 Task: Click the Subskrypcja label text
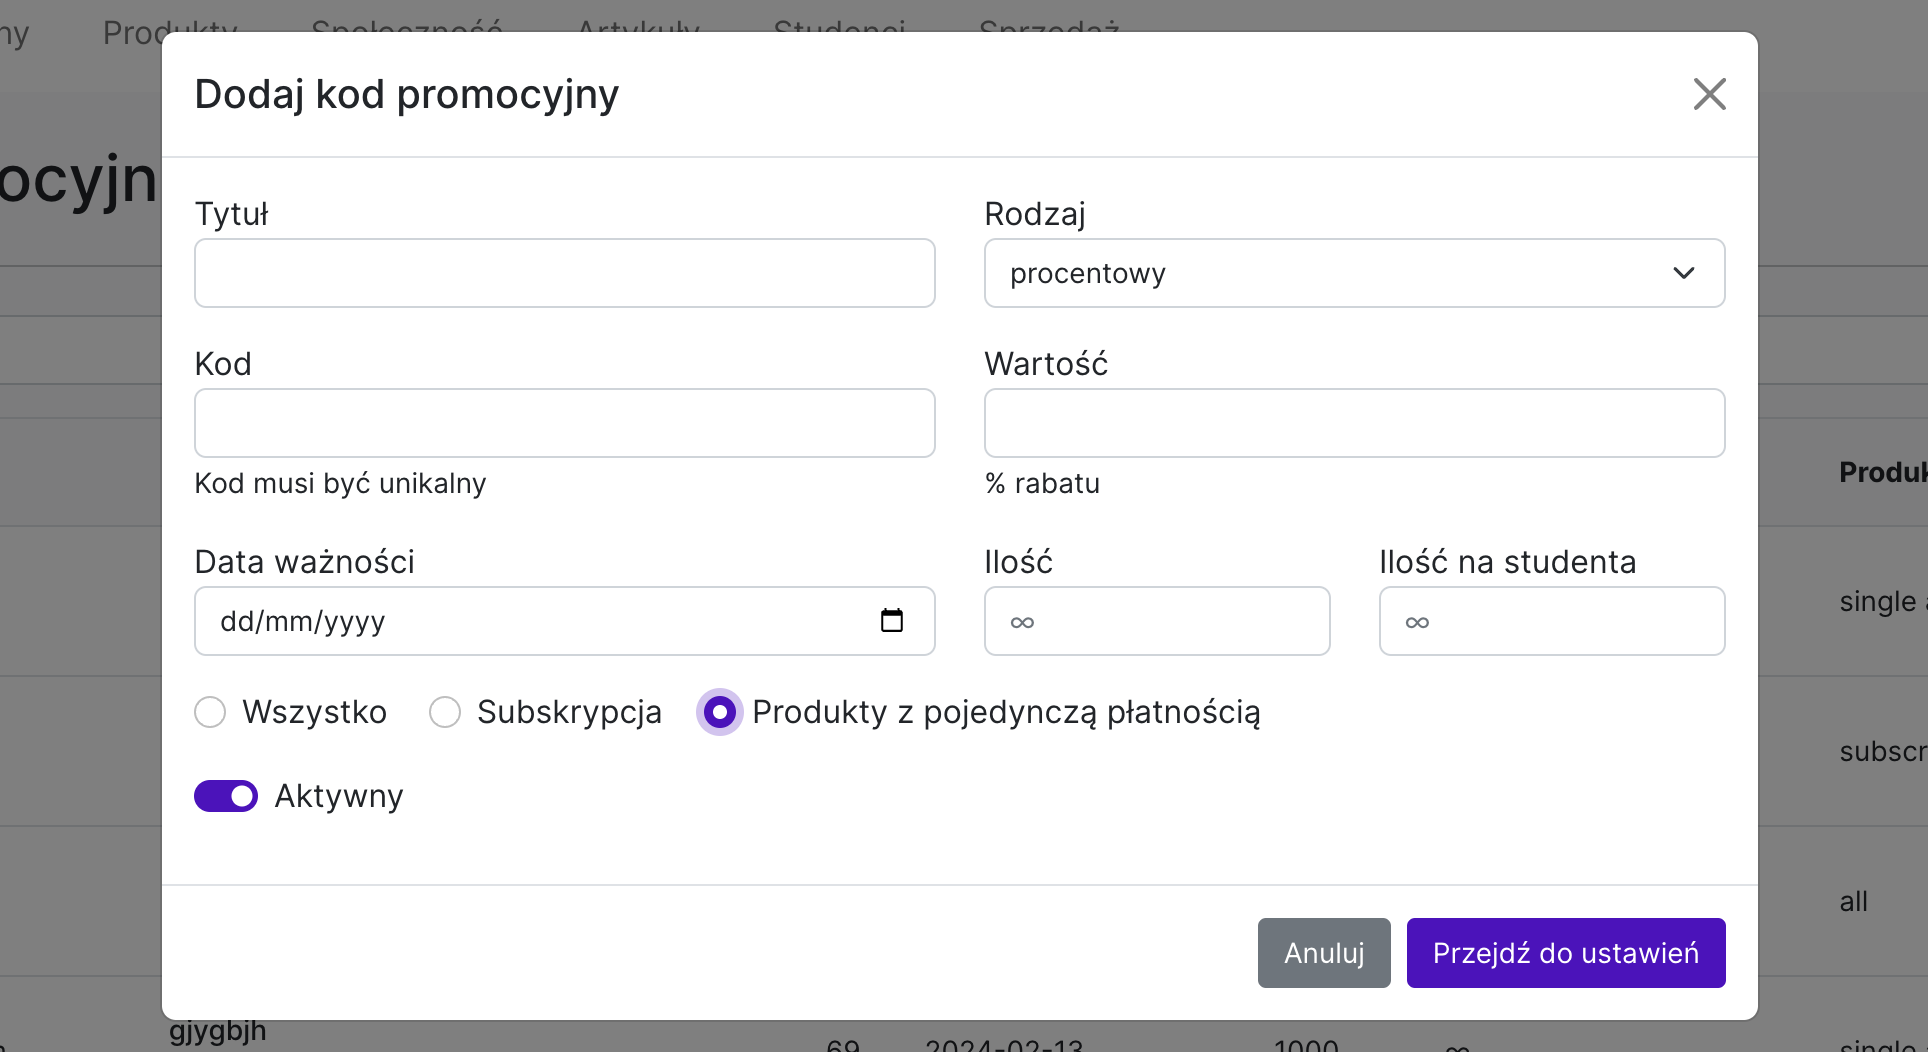(569, 712)
